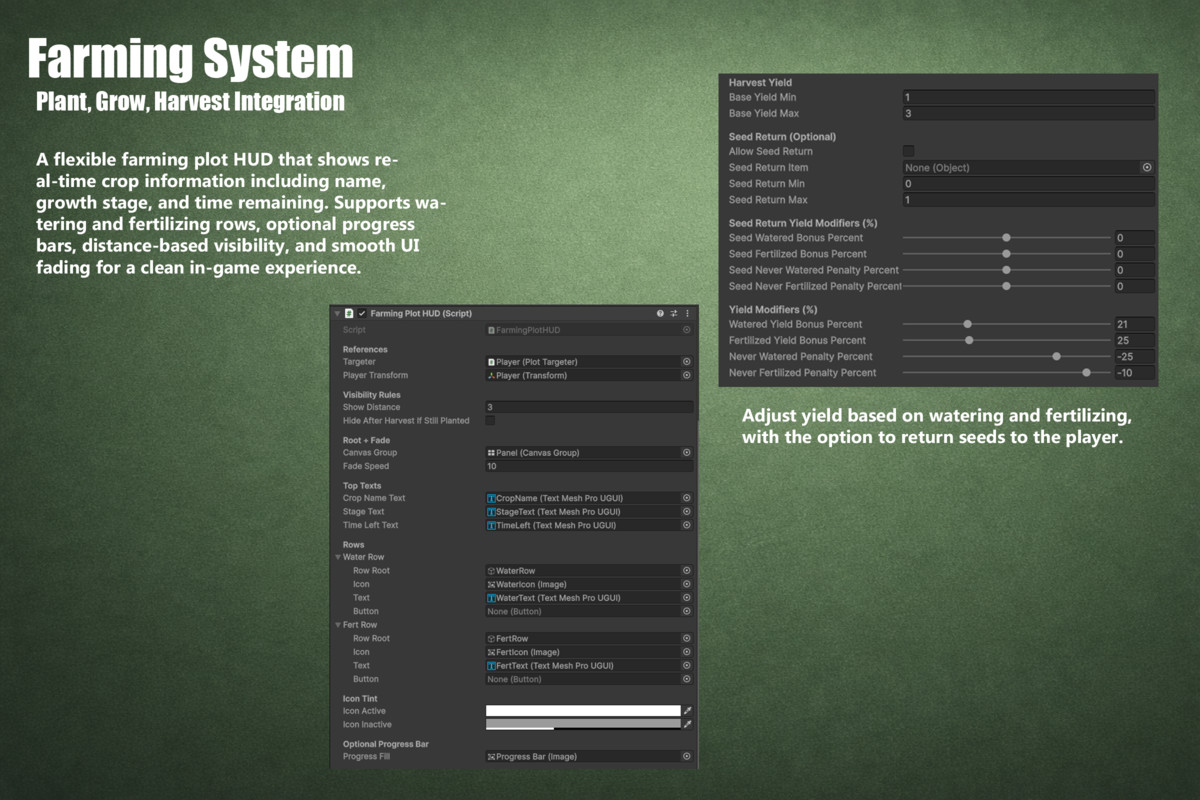Click the Icon Active eyedropper button

click(685, 710)
